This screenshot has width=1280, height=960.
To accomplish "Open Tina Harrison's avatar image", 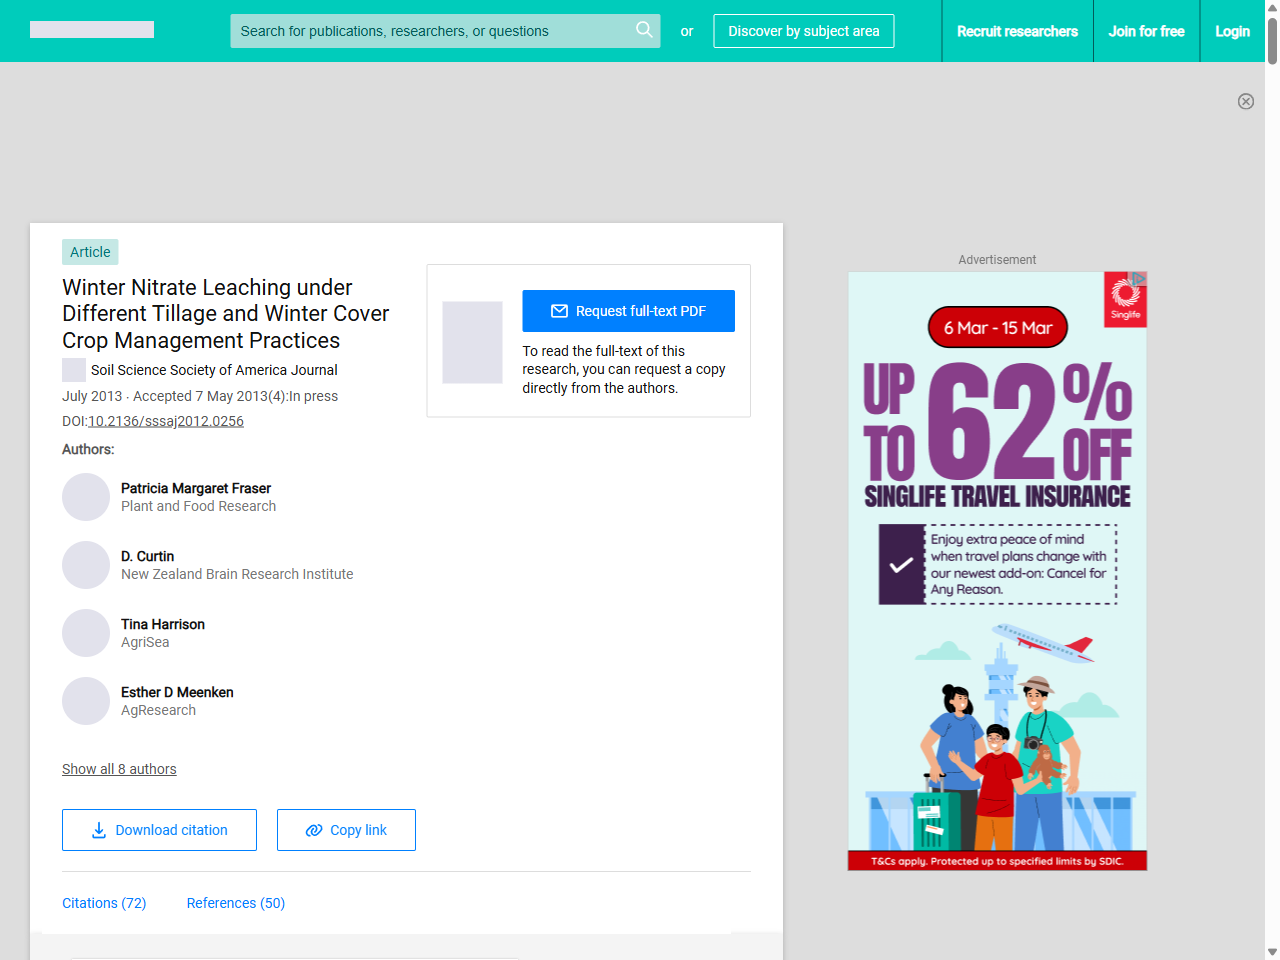I will [86, 633].
